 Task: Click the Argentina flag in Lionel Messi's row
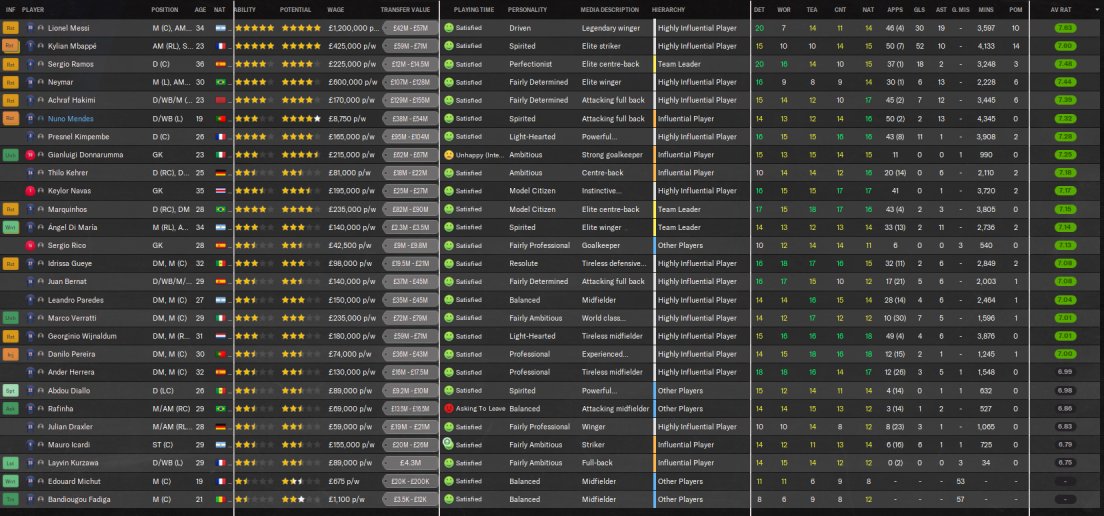(x=220, y=28)
